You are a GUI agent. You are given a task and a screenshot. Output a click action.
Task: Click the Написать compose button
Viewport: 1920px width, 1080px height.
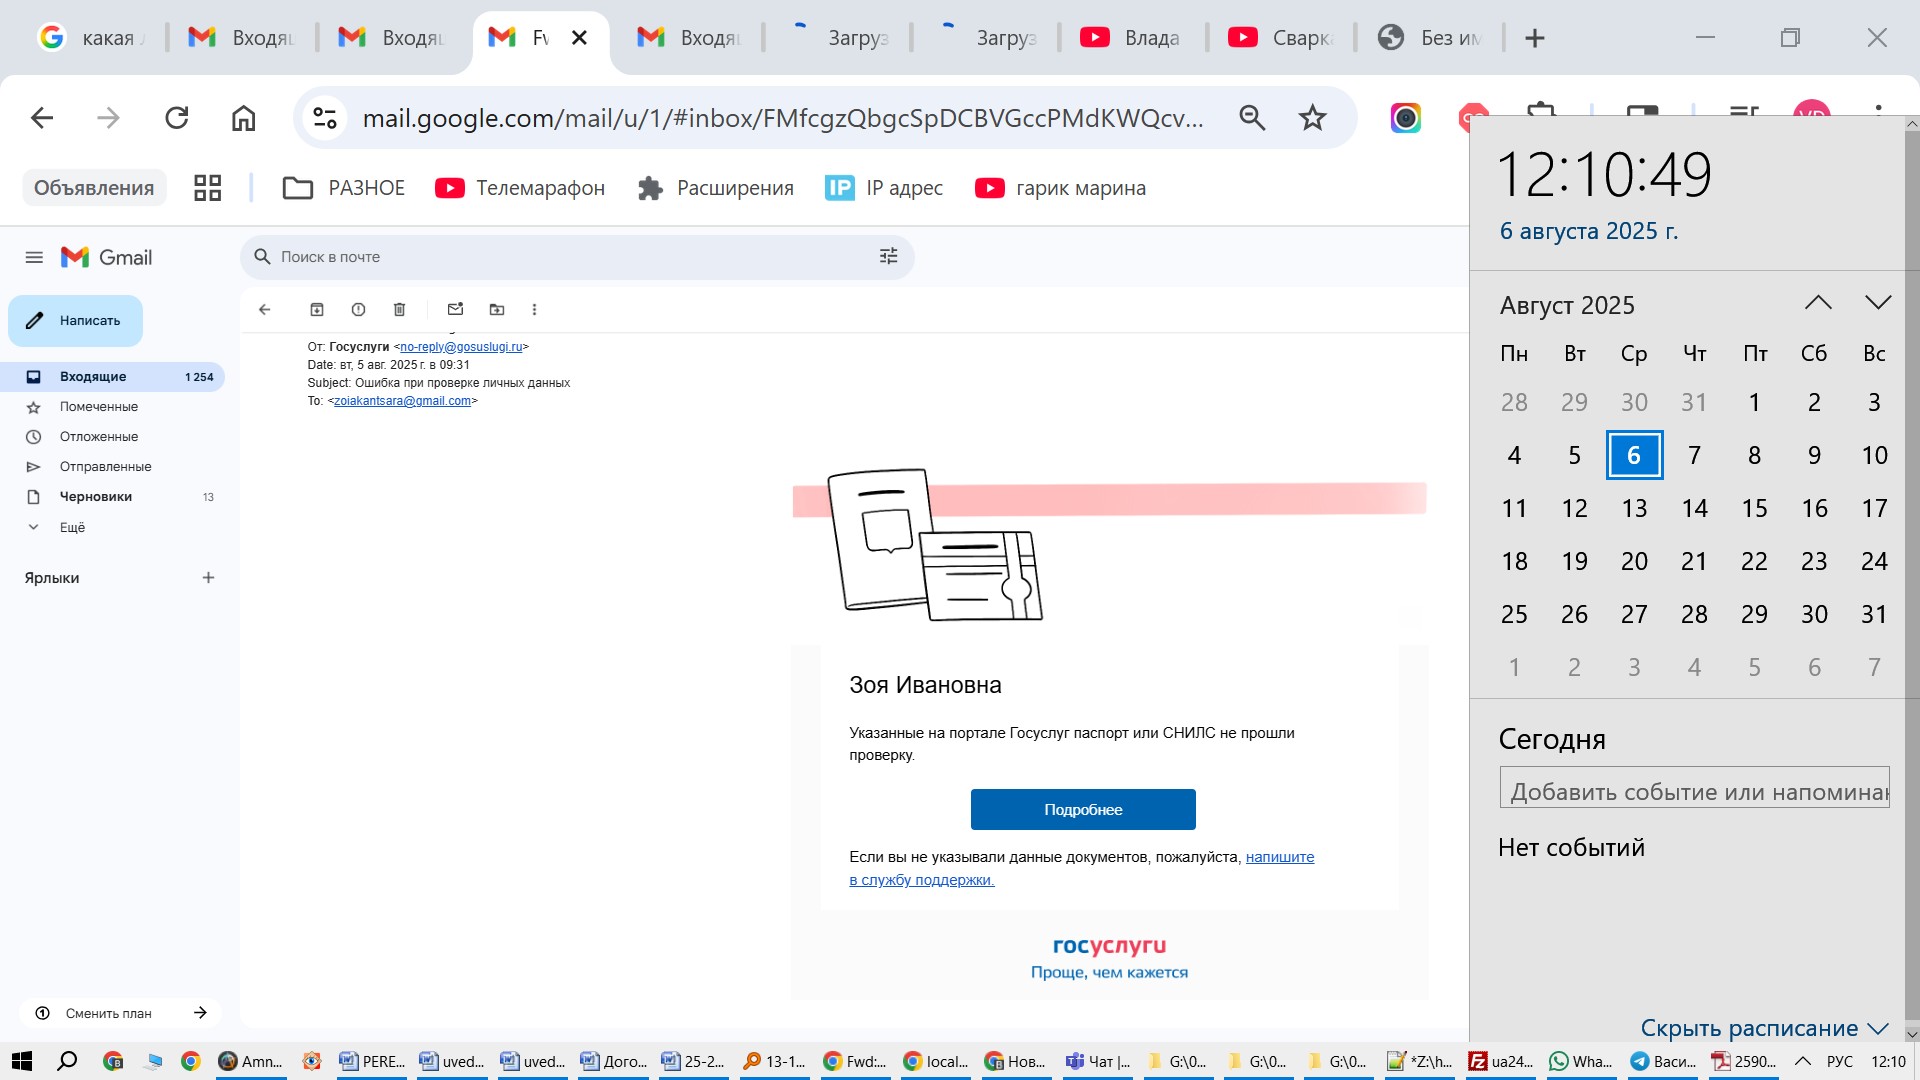pyautogui.click(x=76, y=321)
